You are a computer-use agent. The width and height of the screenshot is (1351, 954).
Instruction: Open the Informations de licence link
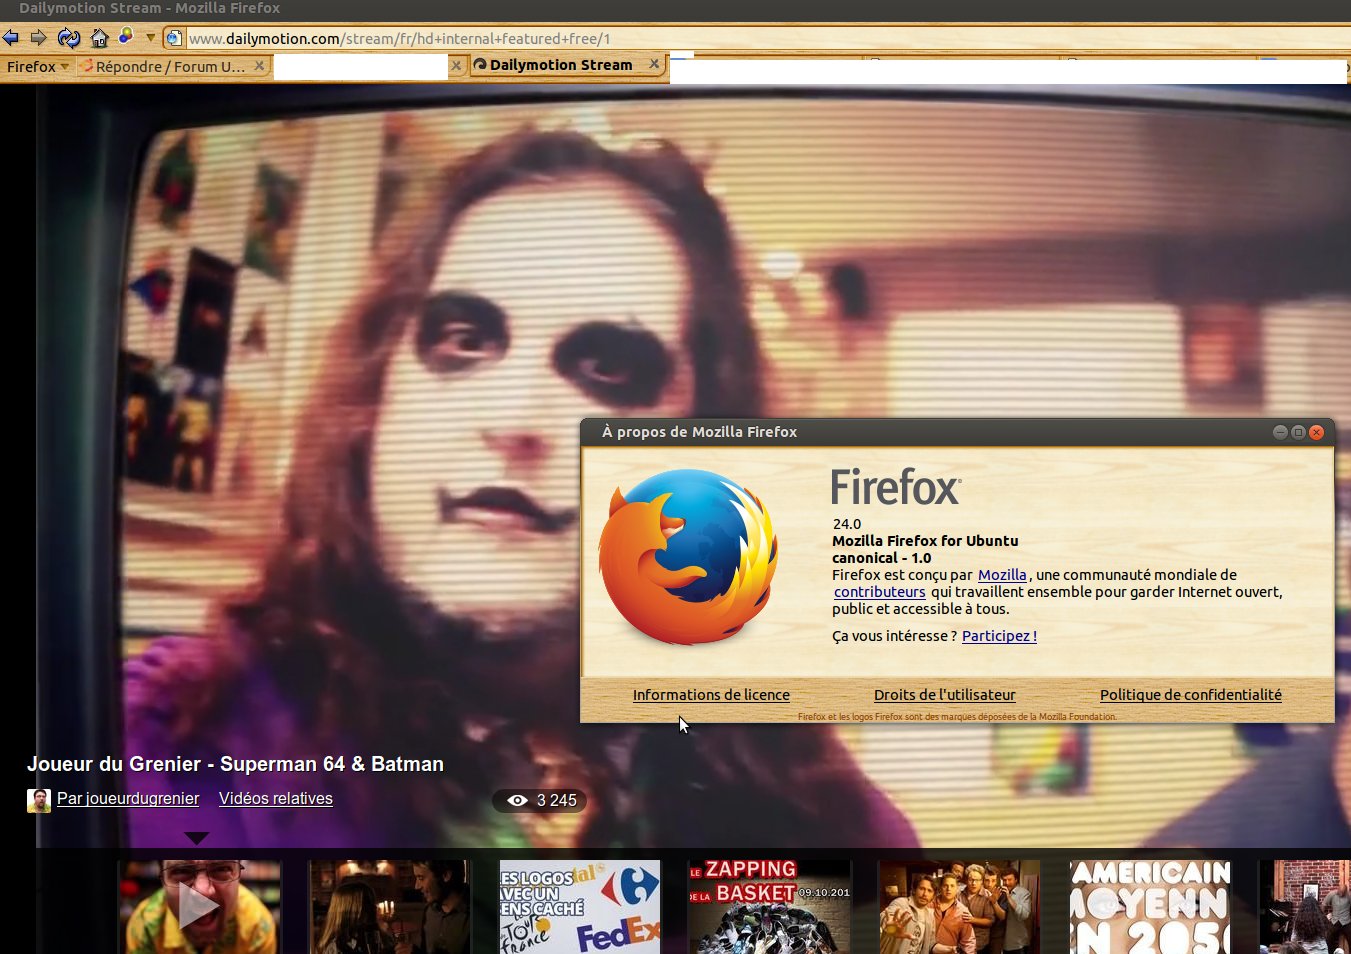(711, 695)
